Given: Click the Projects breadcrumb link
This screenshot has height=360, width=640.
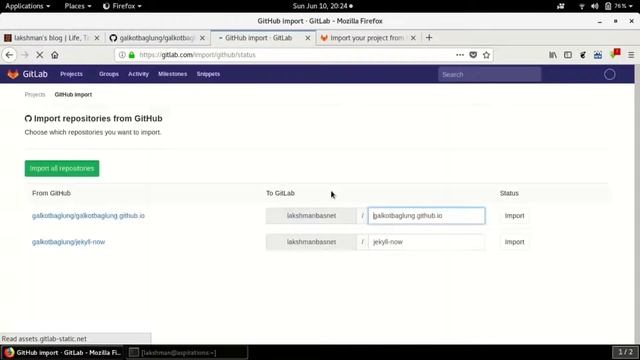Looking at the screenshot, I should click(x=35, y=94).
